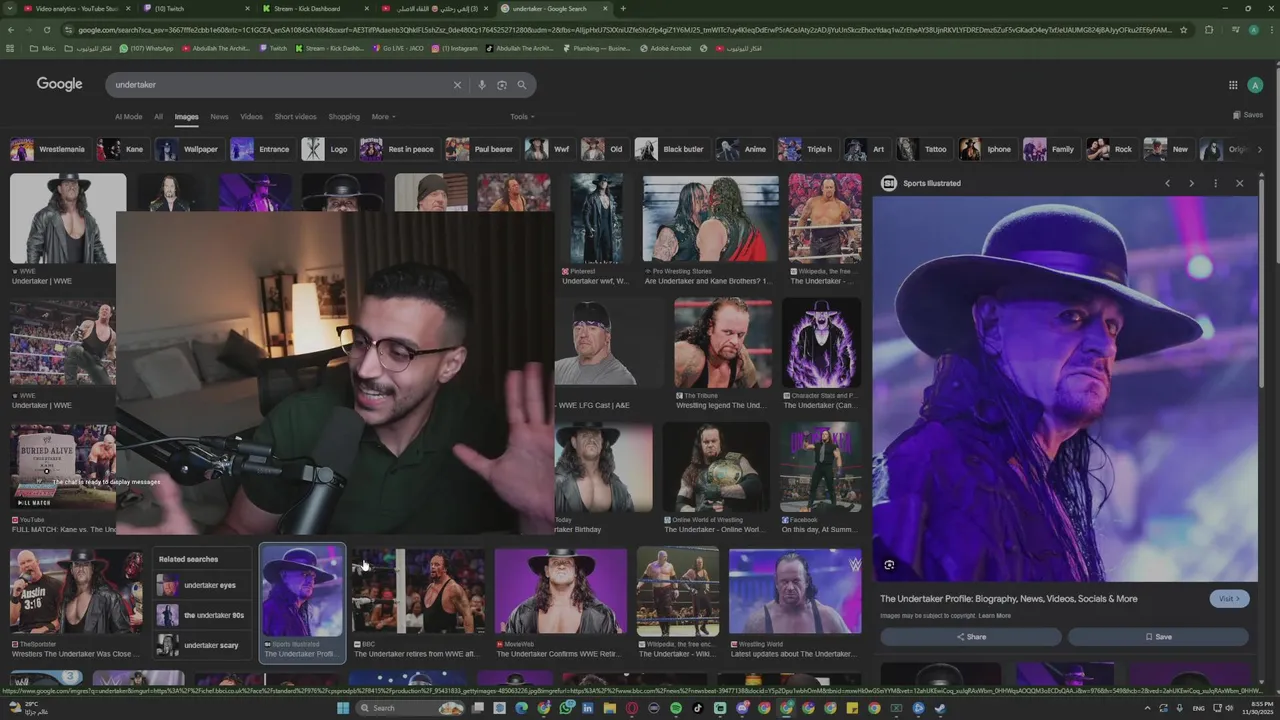Open related search undertaker eyes
The width and height of the screenshot is (1280, 720).
pos(201,586)
